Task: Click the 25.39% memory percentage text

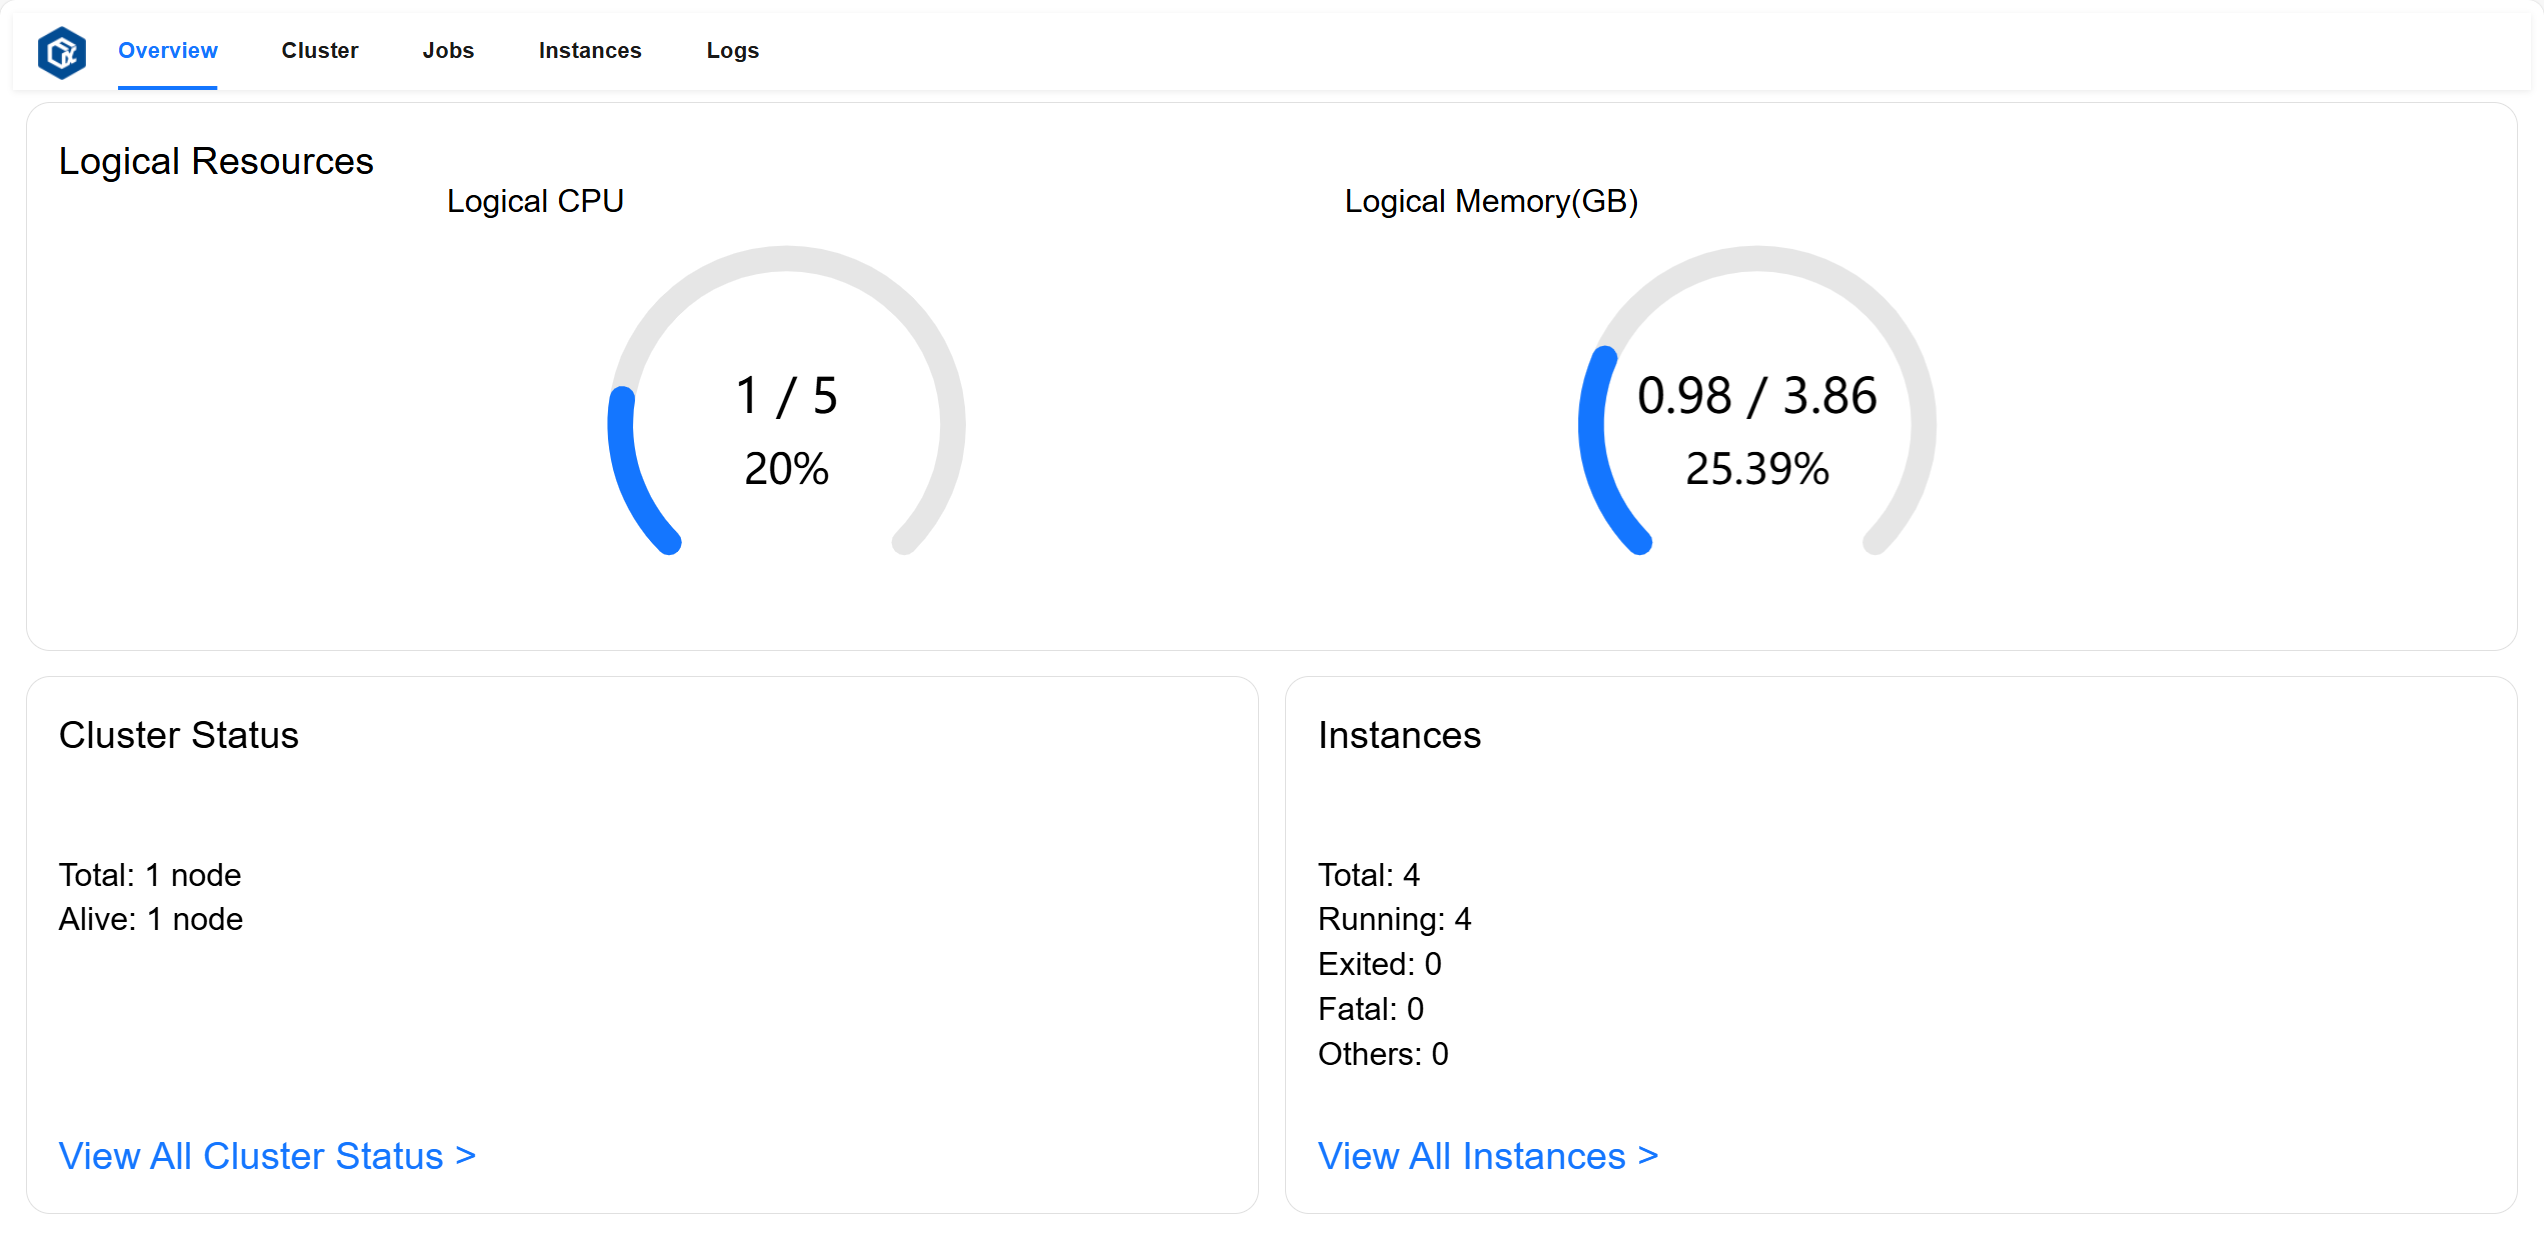Action: (x=1756, y=469)
